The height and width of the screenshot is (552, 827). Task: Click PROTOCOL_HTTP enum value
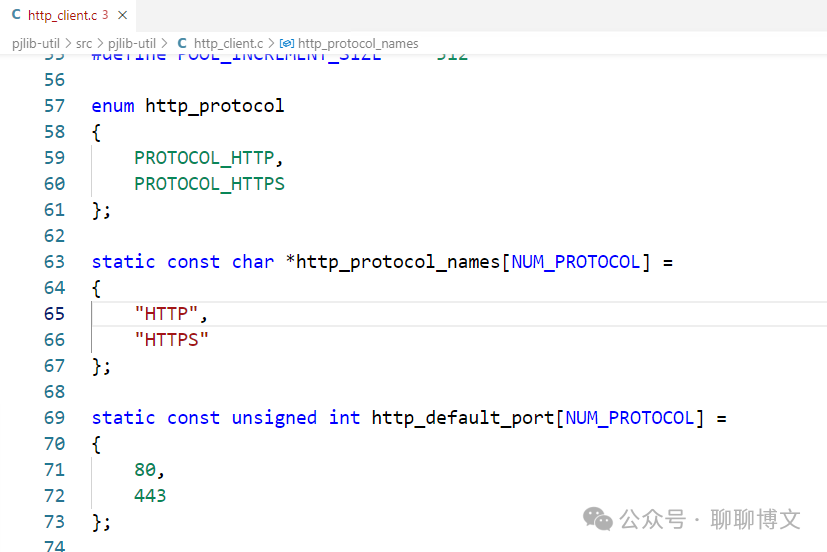(x=204, y=158)
